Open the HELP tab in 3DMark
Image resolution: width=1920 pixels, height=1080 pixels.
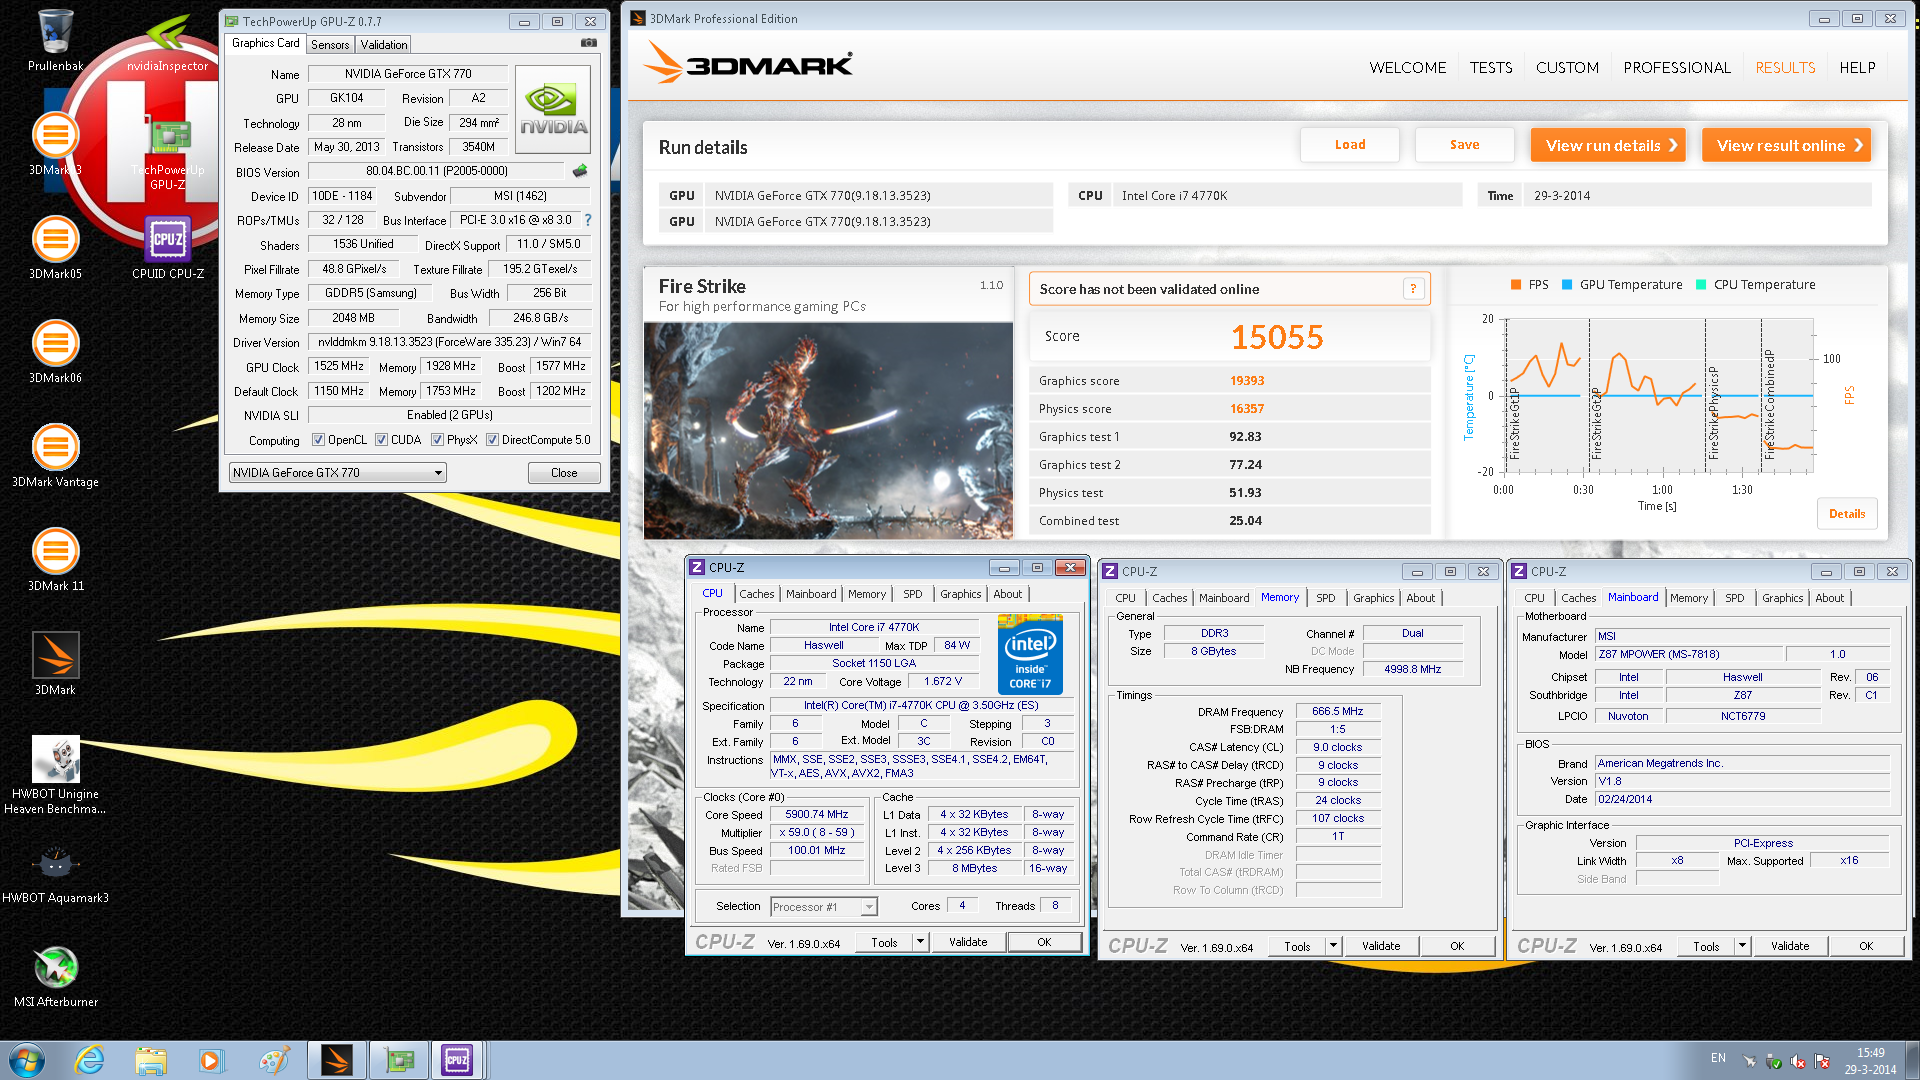pos(1857,68)
